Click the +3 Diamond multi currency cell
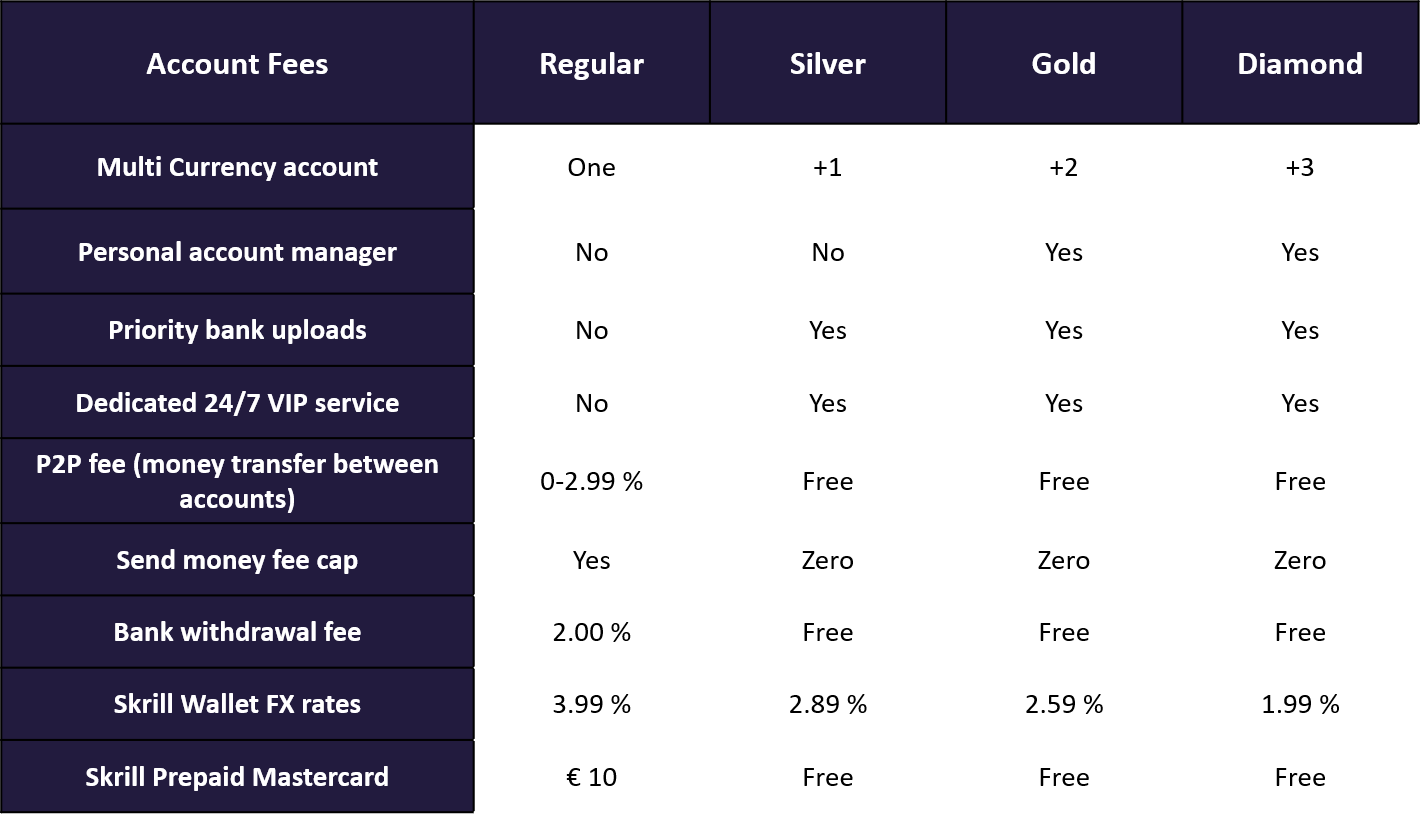 click(x=1299, y=167)
